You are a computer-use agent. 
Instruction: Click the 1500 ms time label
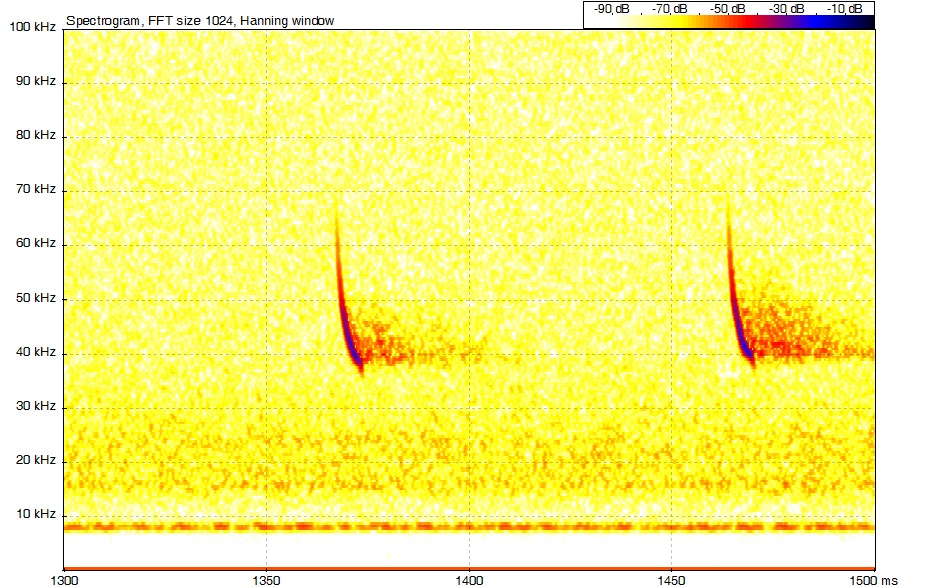click(x=875, y=580)
